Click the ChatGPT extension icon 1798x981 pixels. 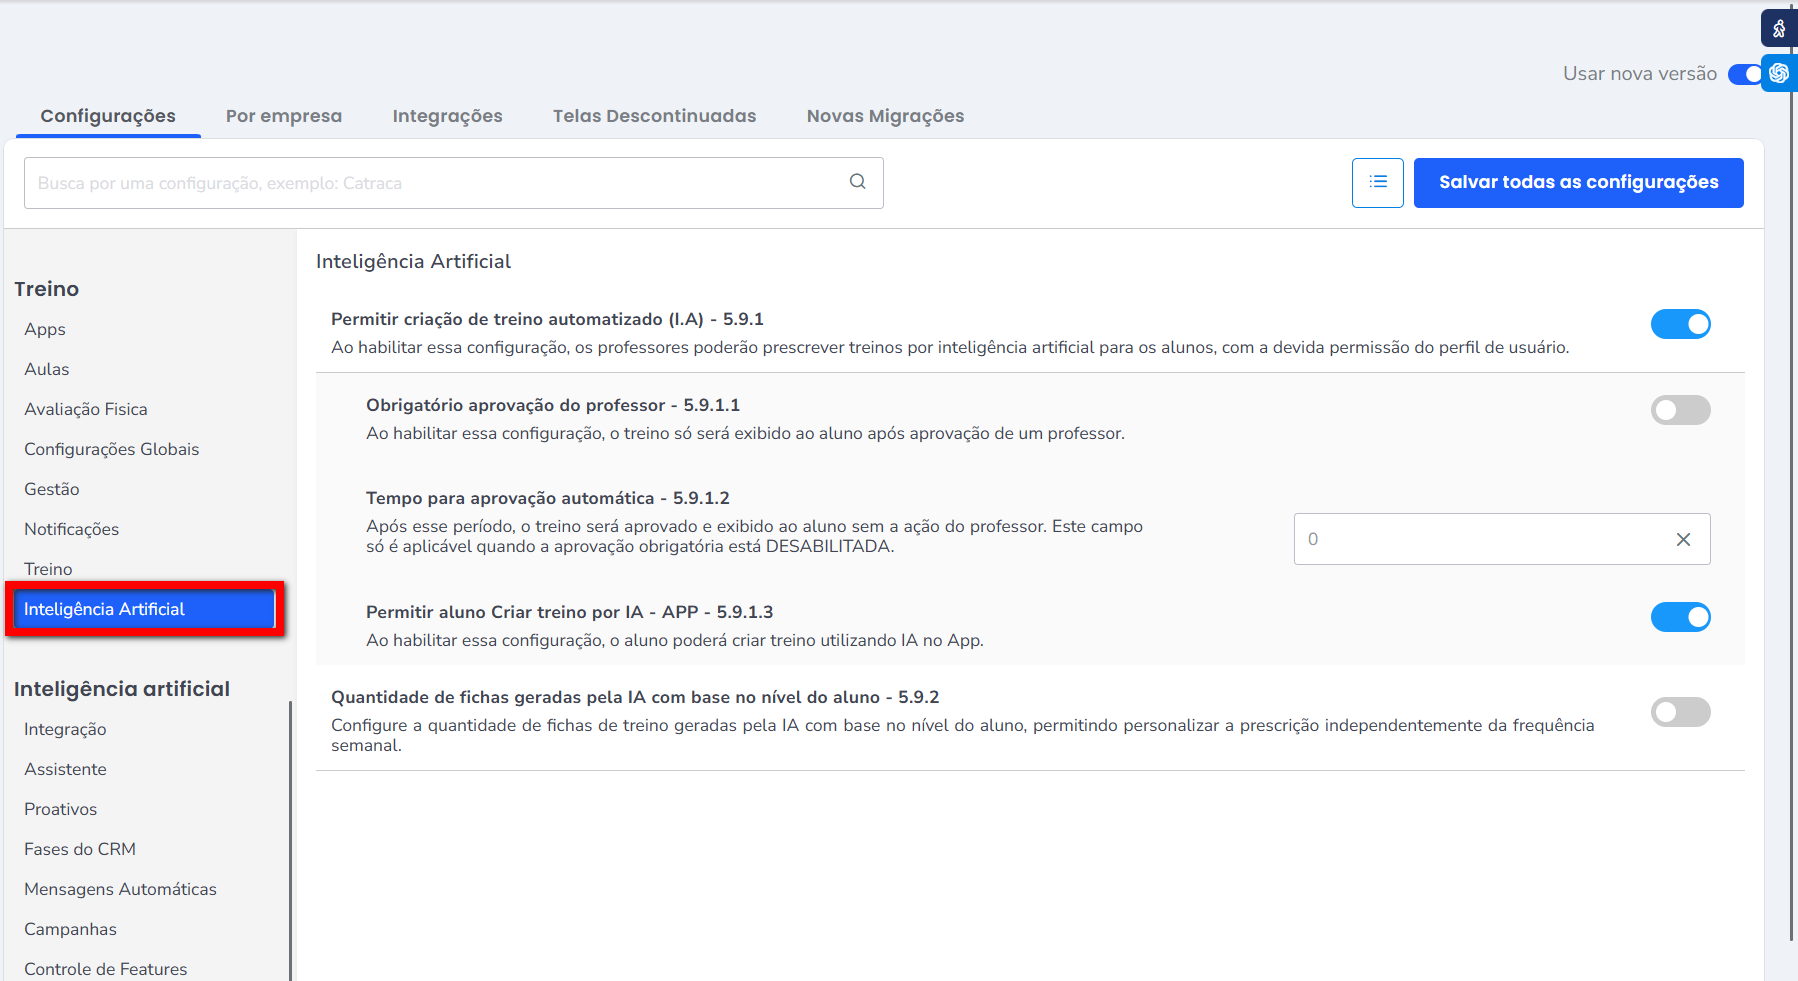1779,73
